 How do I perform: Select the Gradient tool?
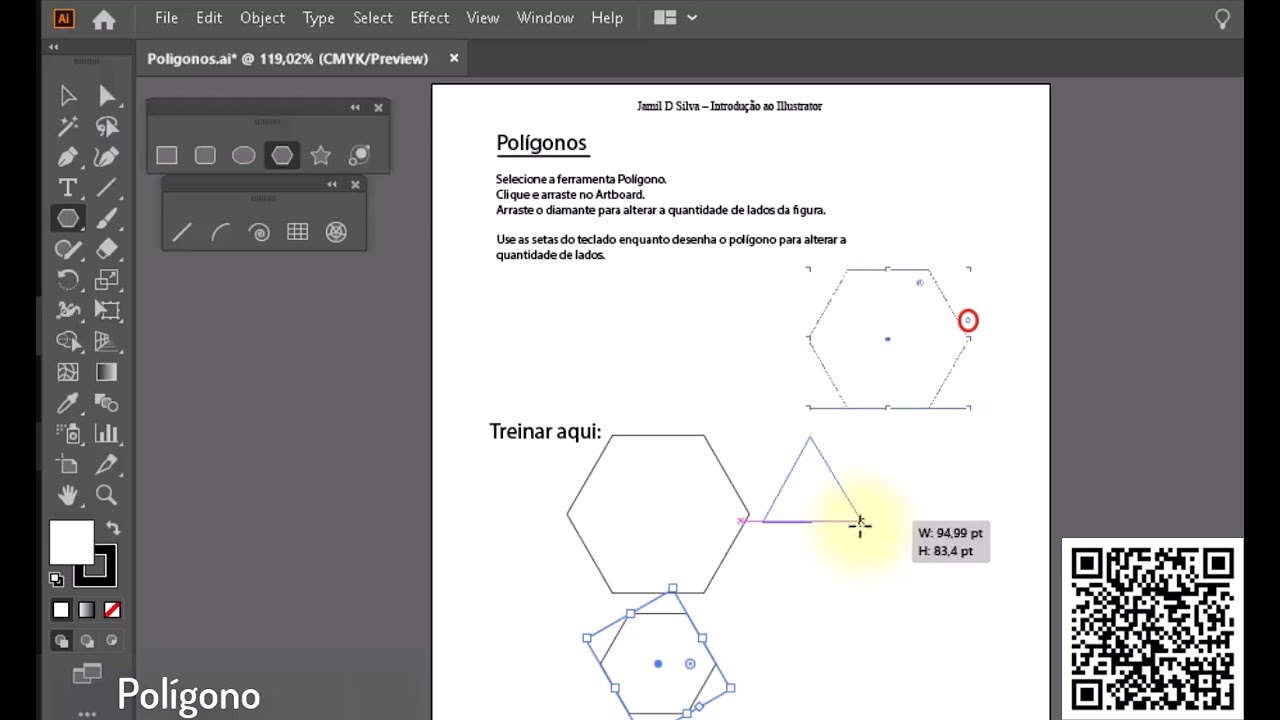coord(107,372)
